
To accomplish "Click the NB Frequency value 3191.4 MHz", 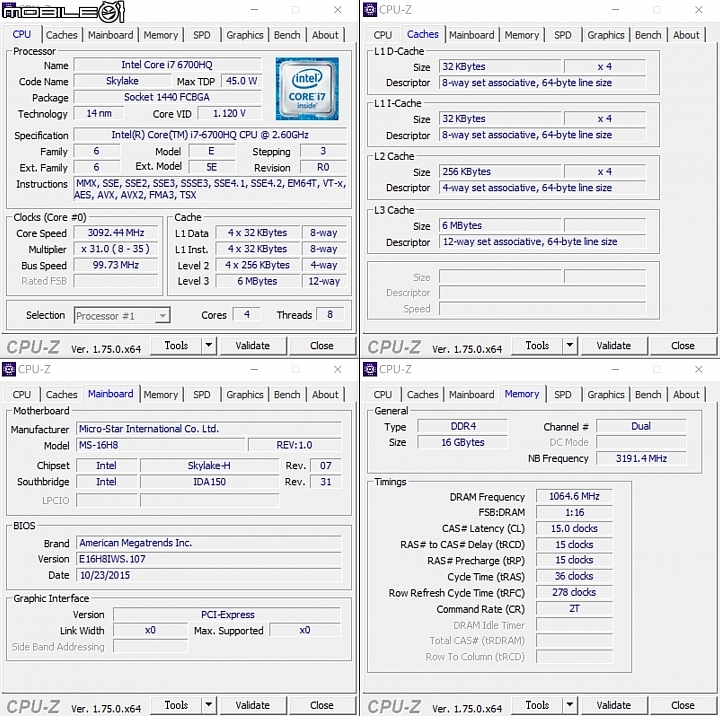I will tap(641, 458).
